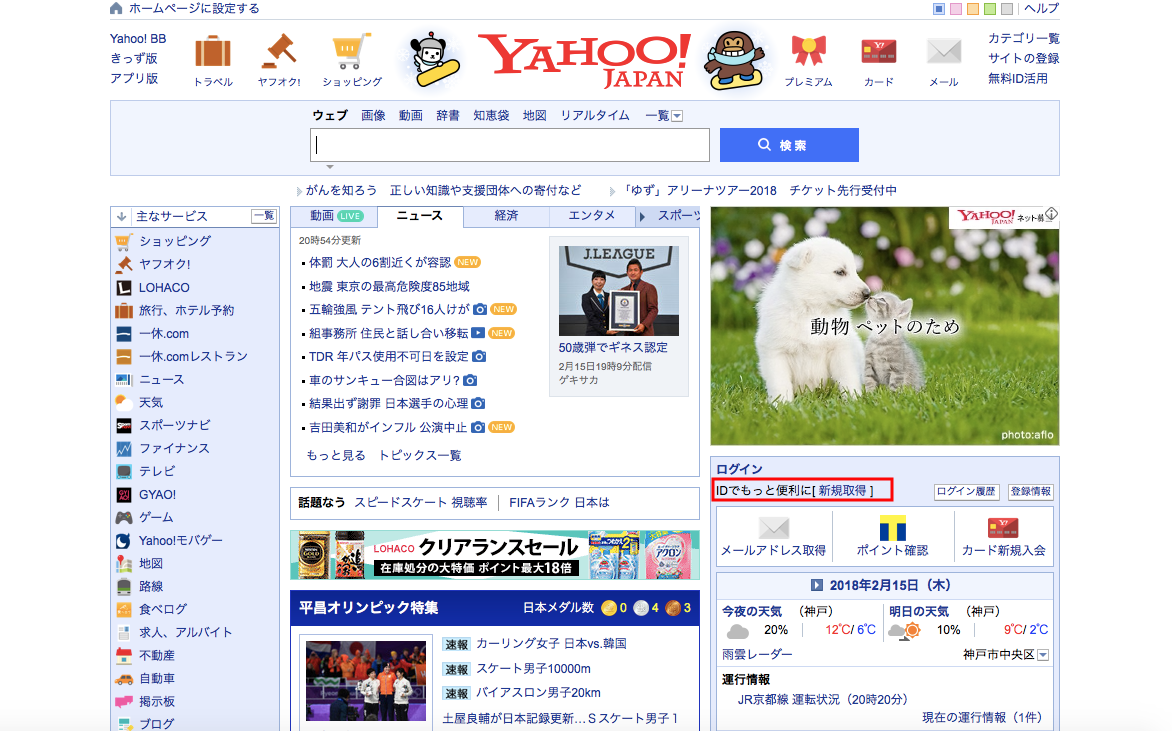The height and width of the screenshot is (731, 1172).
Task: Open the Premium (プレミアム) ribbon icon
Action: coord(808,52)
